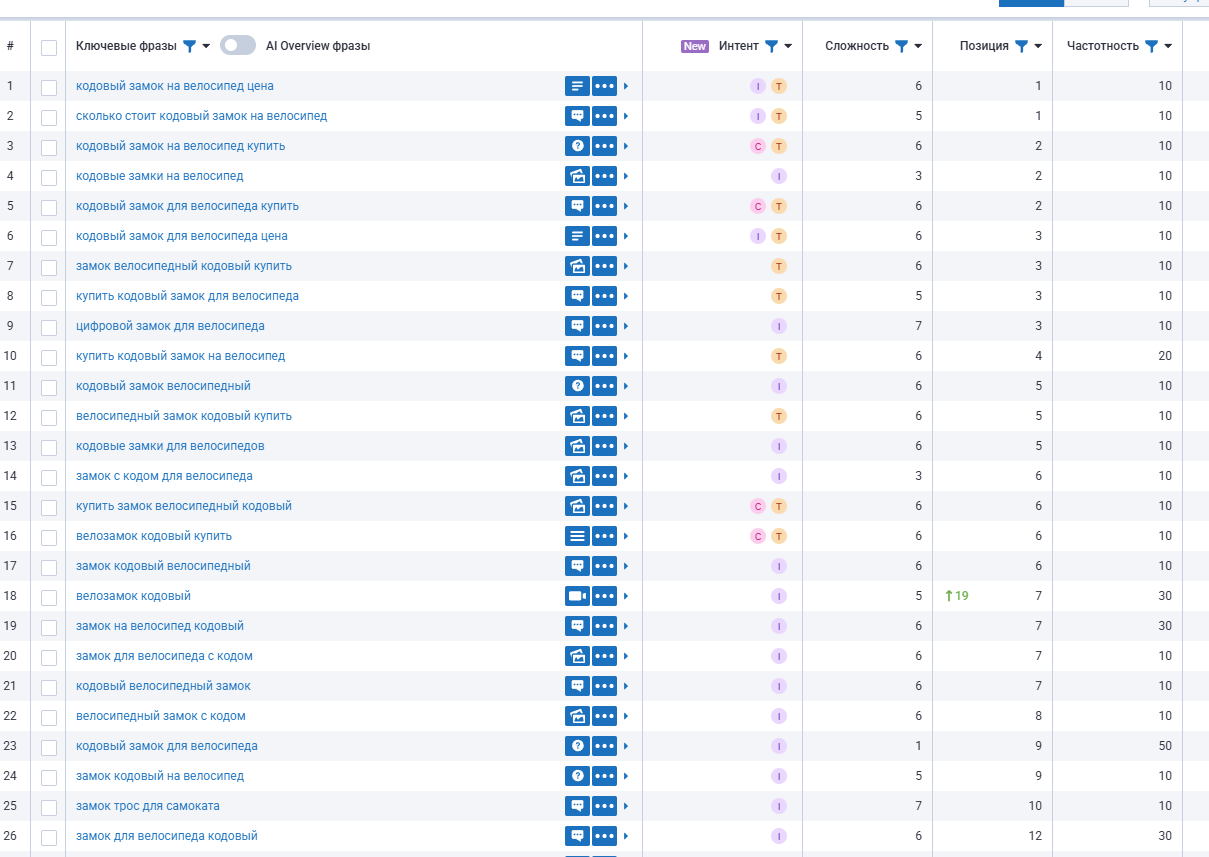Click frequency value 20 in row 10
The height and width of the screenshot is (857, 1209).
coord(1165,356)
